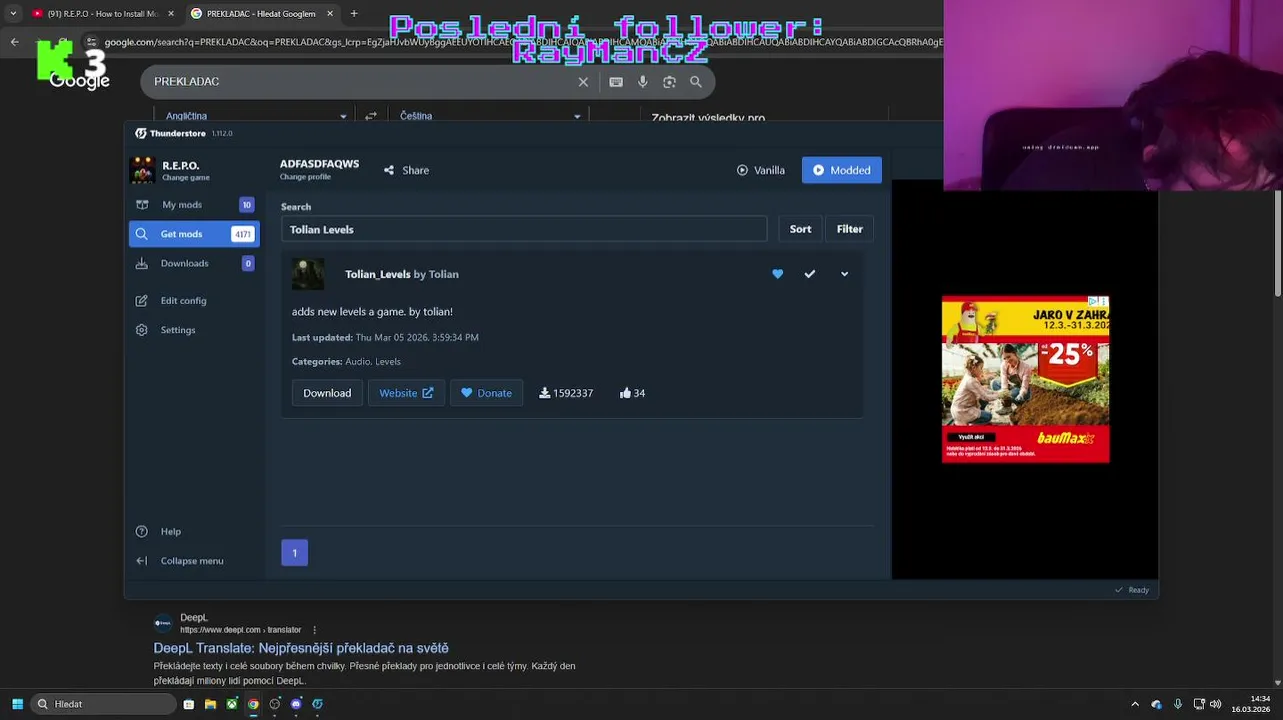Swap translation languages arrows icon
The image size is (1283, 720).
click(x=371, y=116)
